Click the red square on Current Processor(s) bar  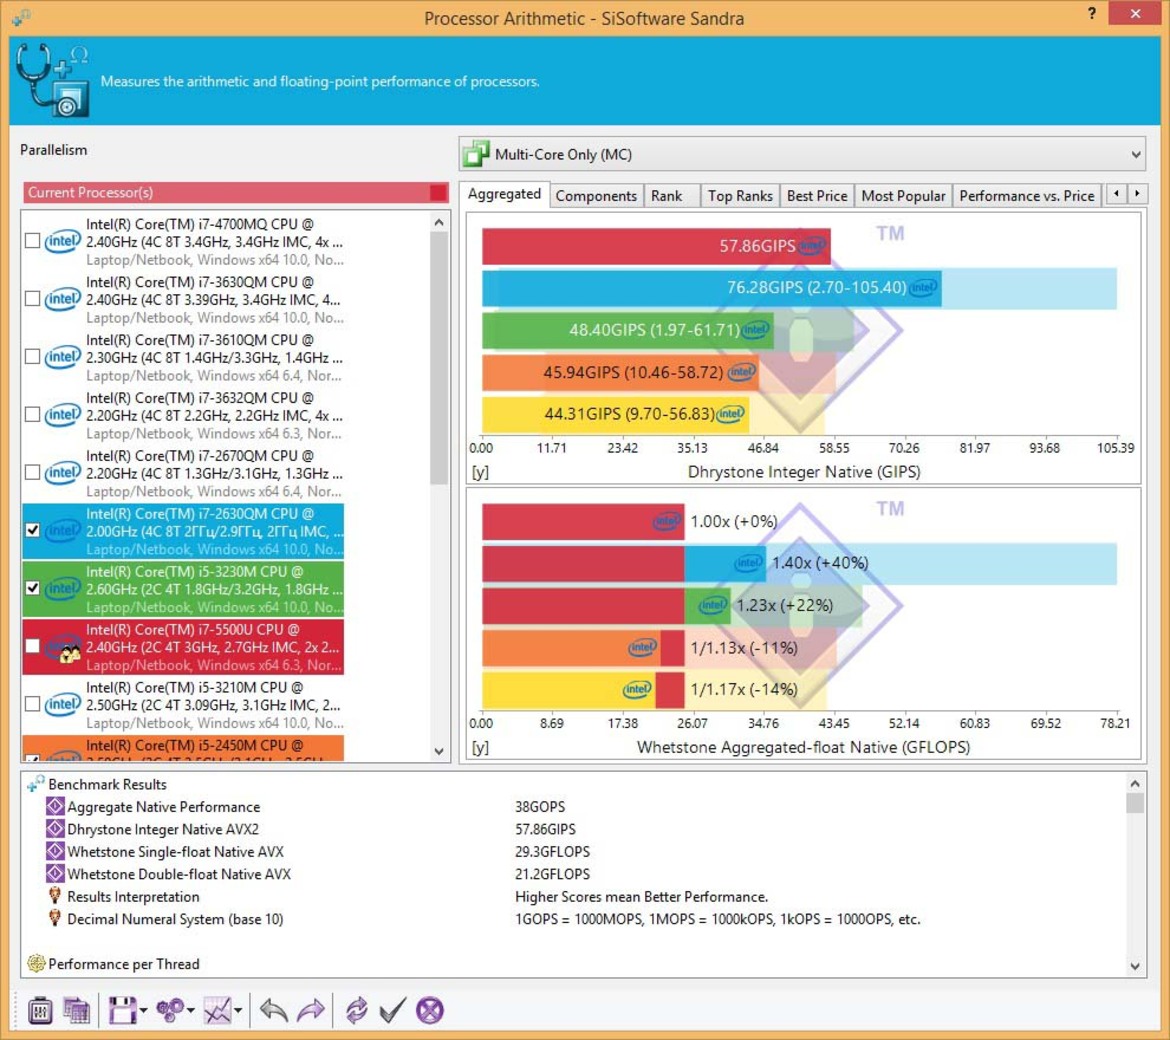click(438, 192)
